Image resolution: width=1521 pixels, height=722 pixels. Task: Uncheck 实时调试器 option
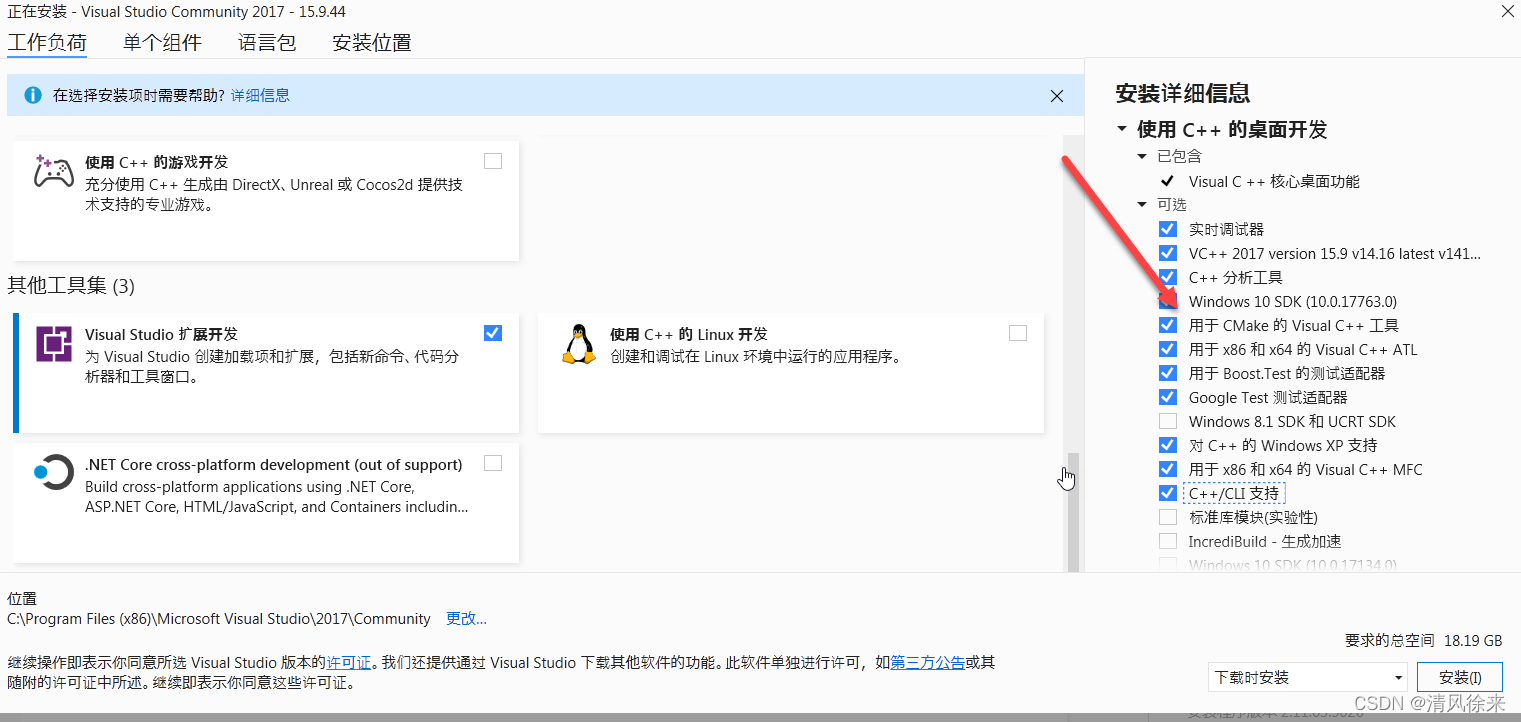[1168, 229]
